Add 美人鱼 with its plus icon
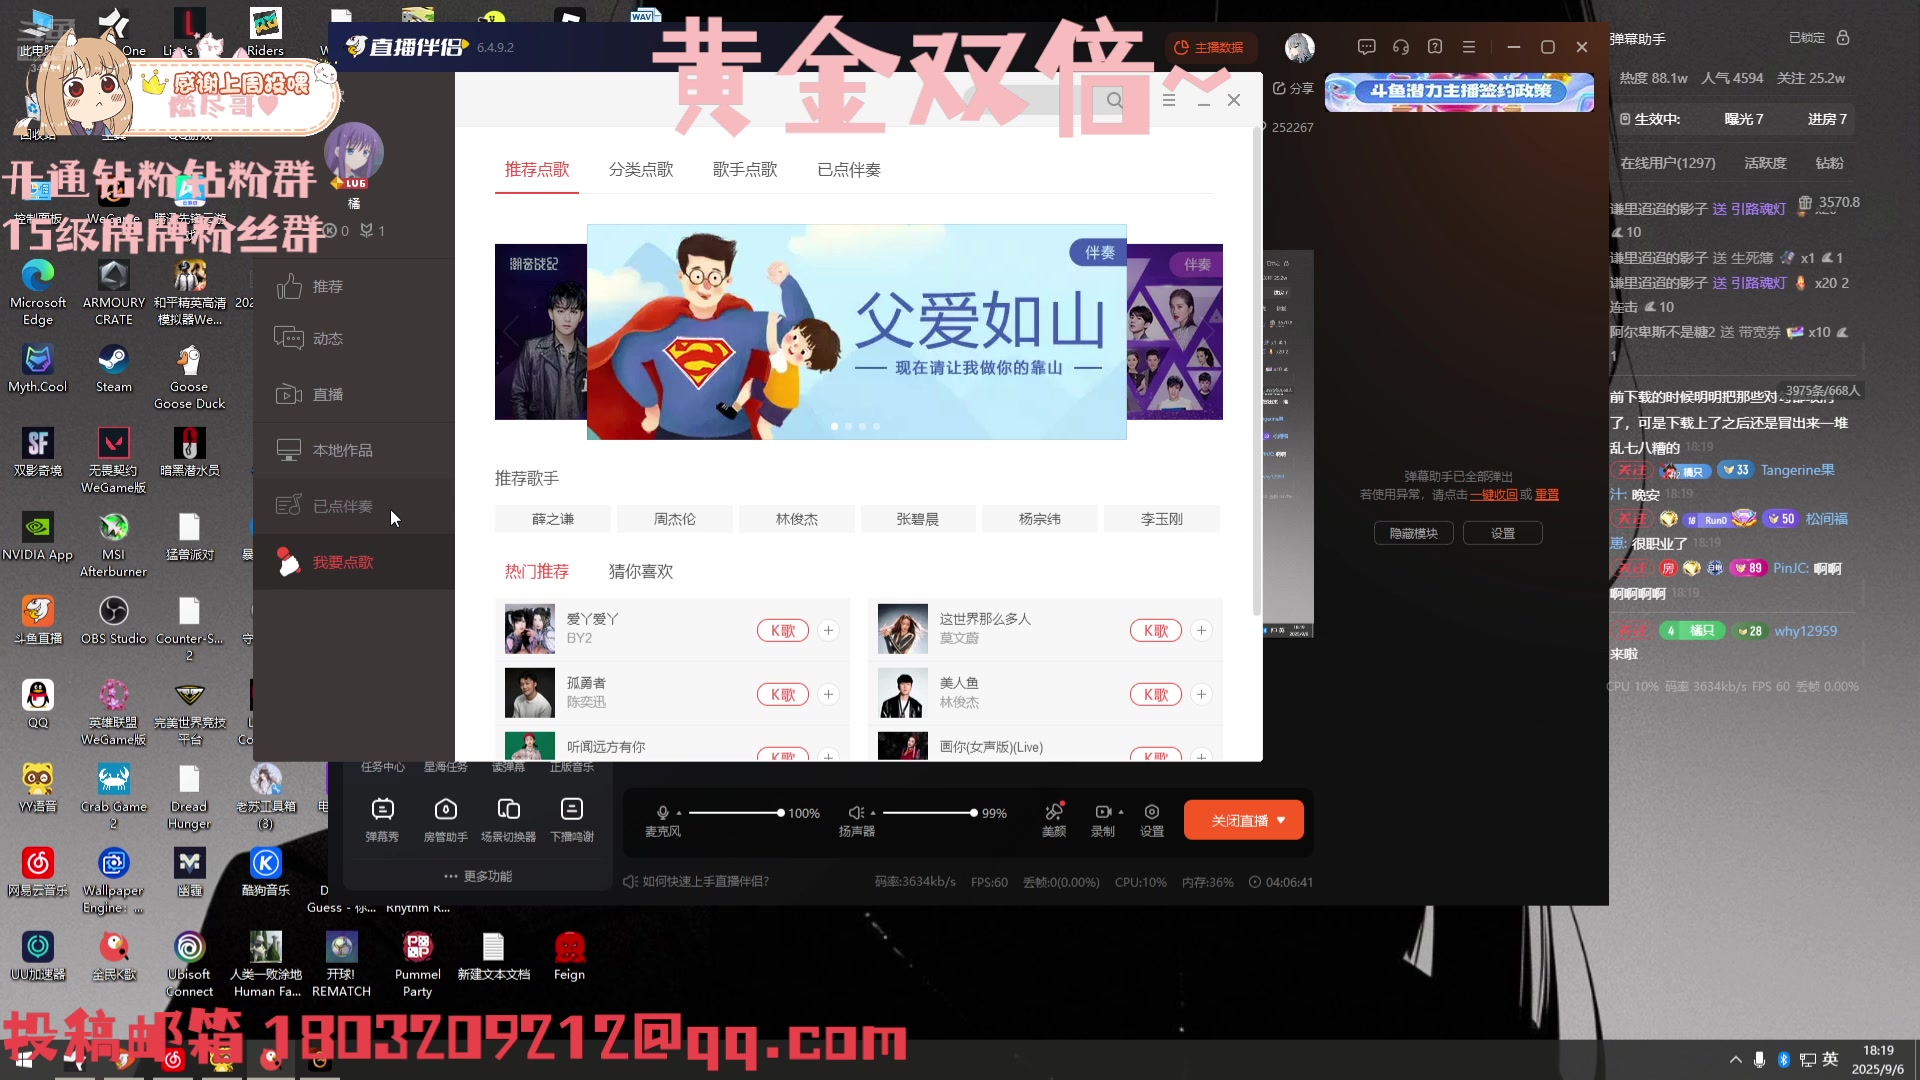The height and width of the screenshot is (1080, 1920). point(1201,694)
